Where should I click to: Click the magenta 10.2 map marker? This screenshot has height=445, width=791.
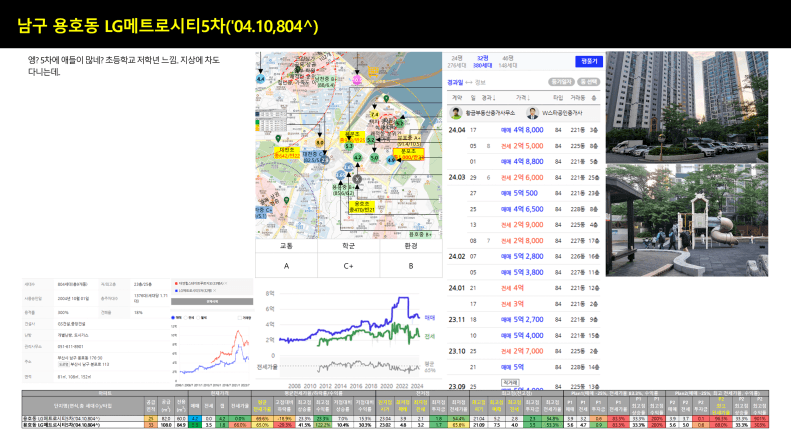click(x=357, y=80)
